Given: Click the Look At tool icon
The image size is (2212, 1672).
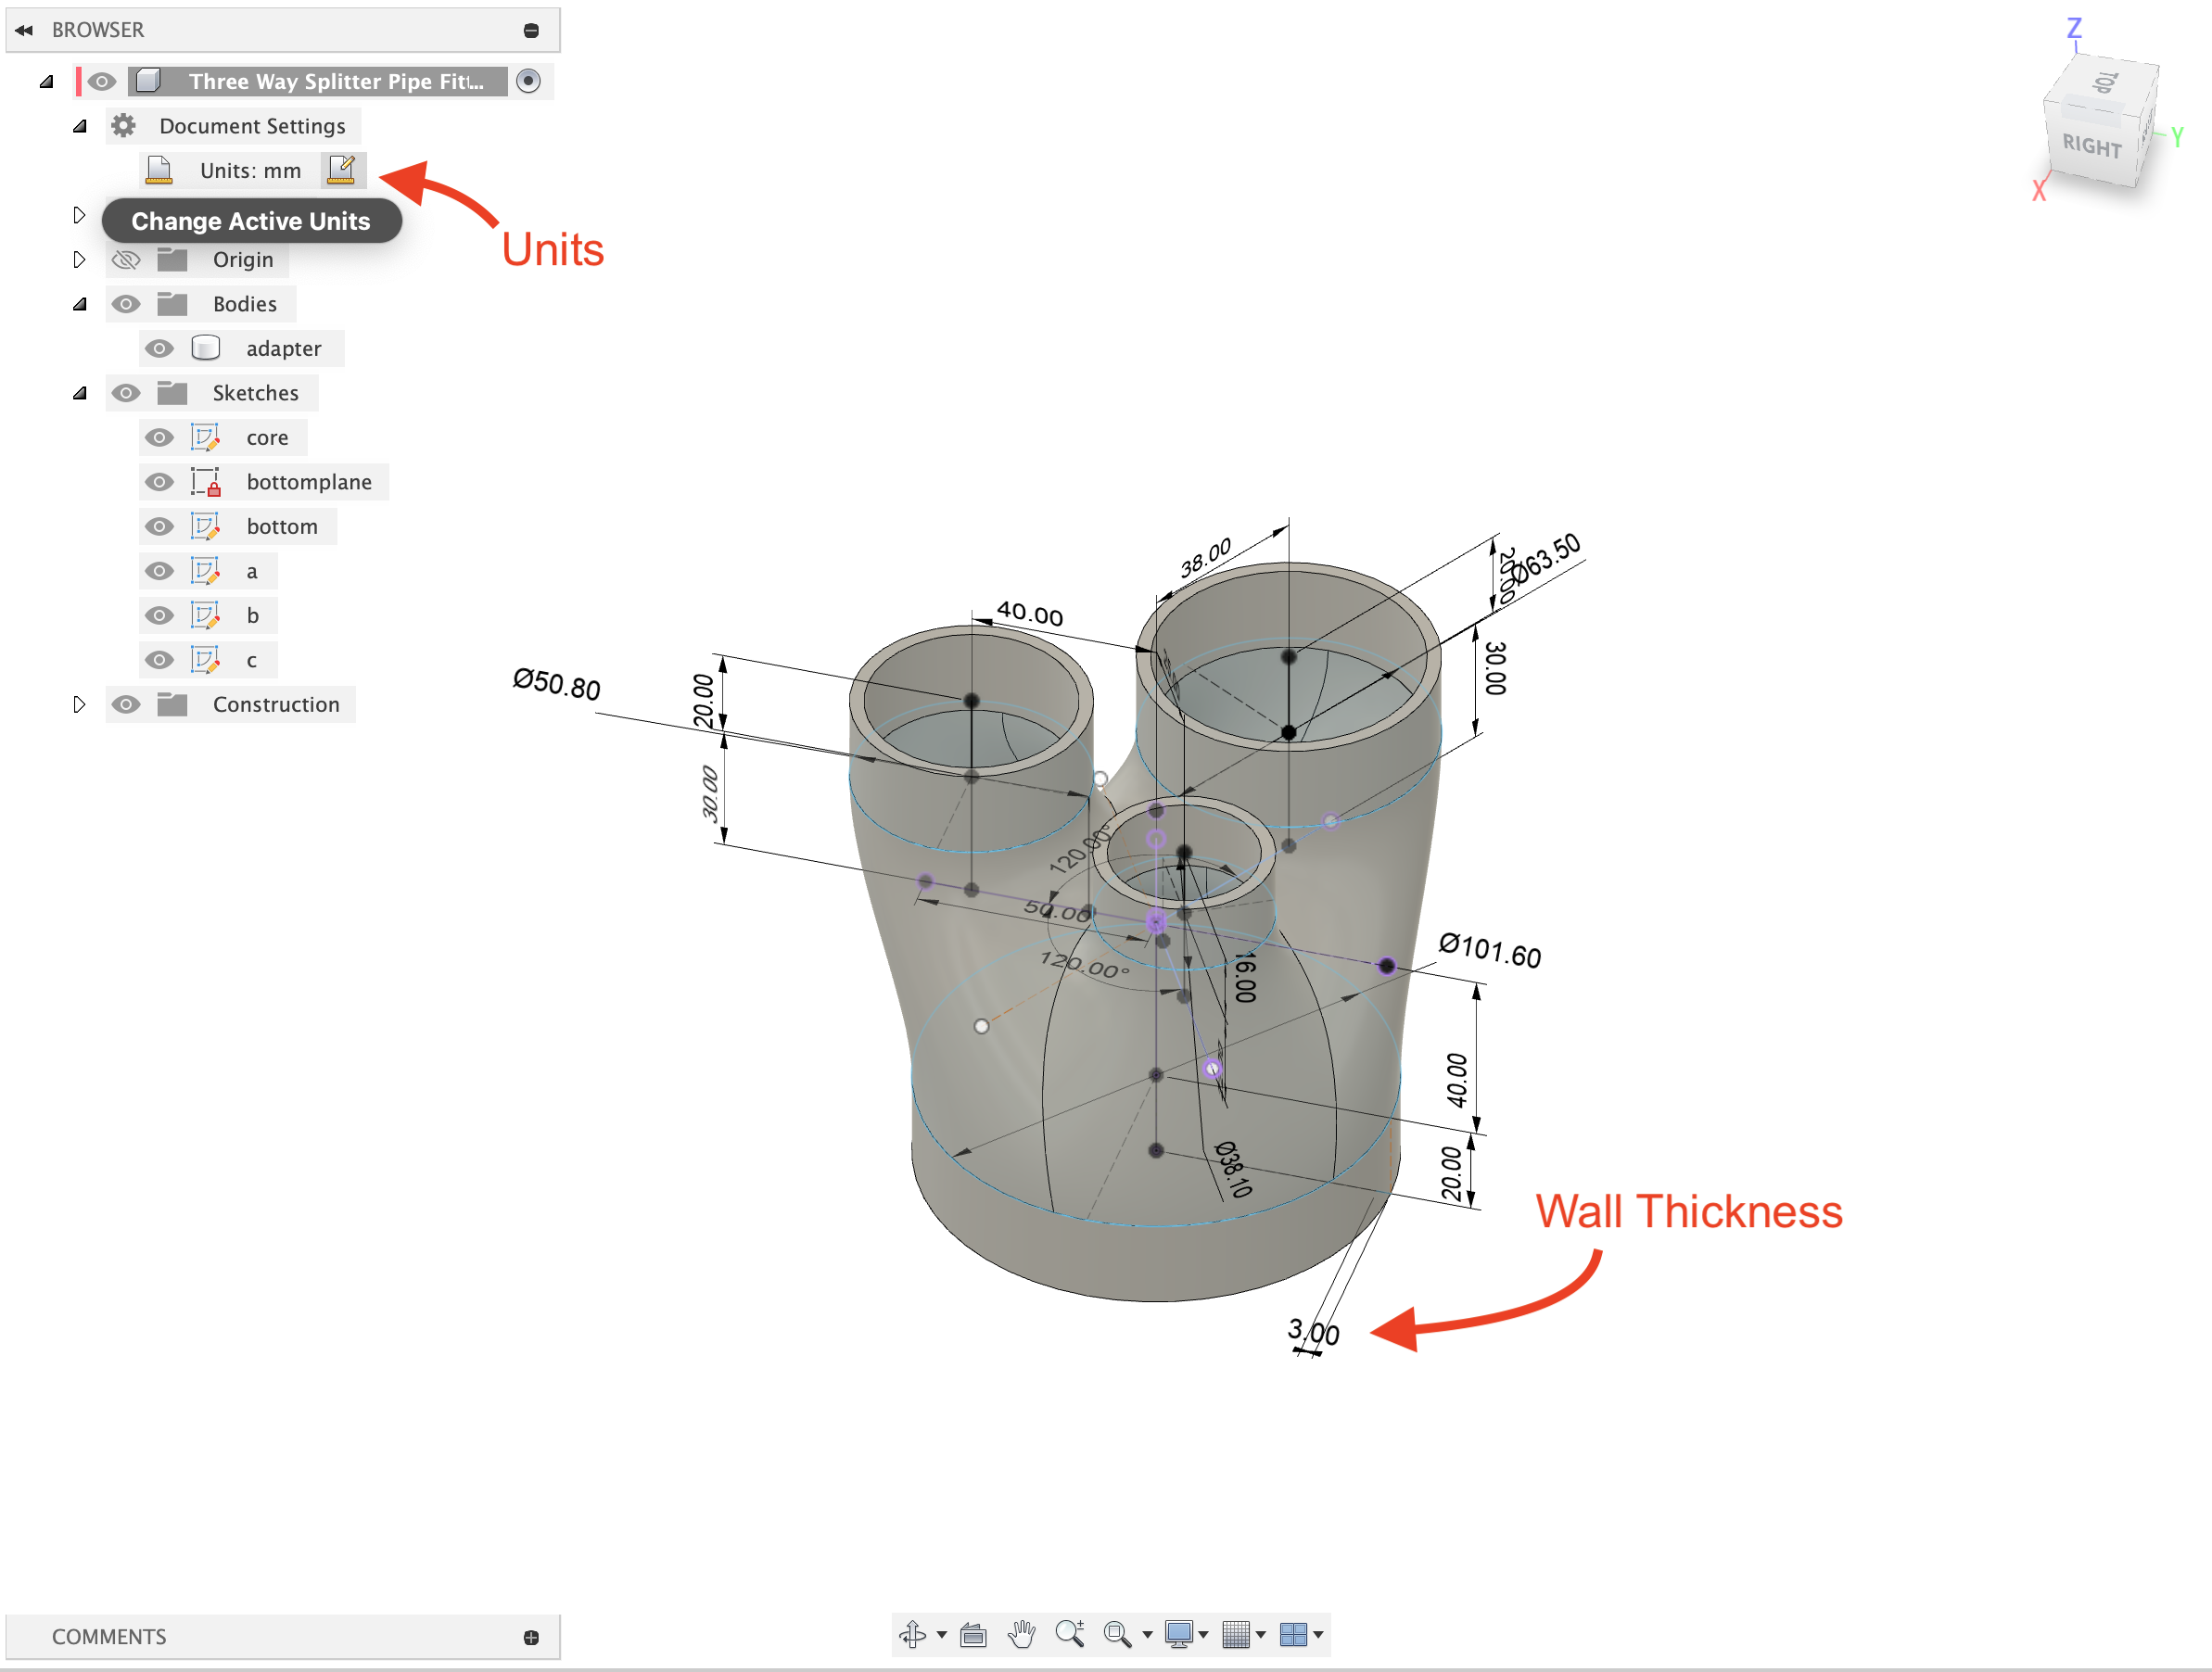Looking at the screenshot, I should (x=974, y=1635).
